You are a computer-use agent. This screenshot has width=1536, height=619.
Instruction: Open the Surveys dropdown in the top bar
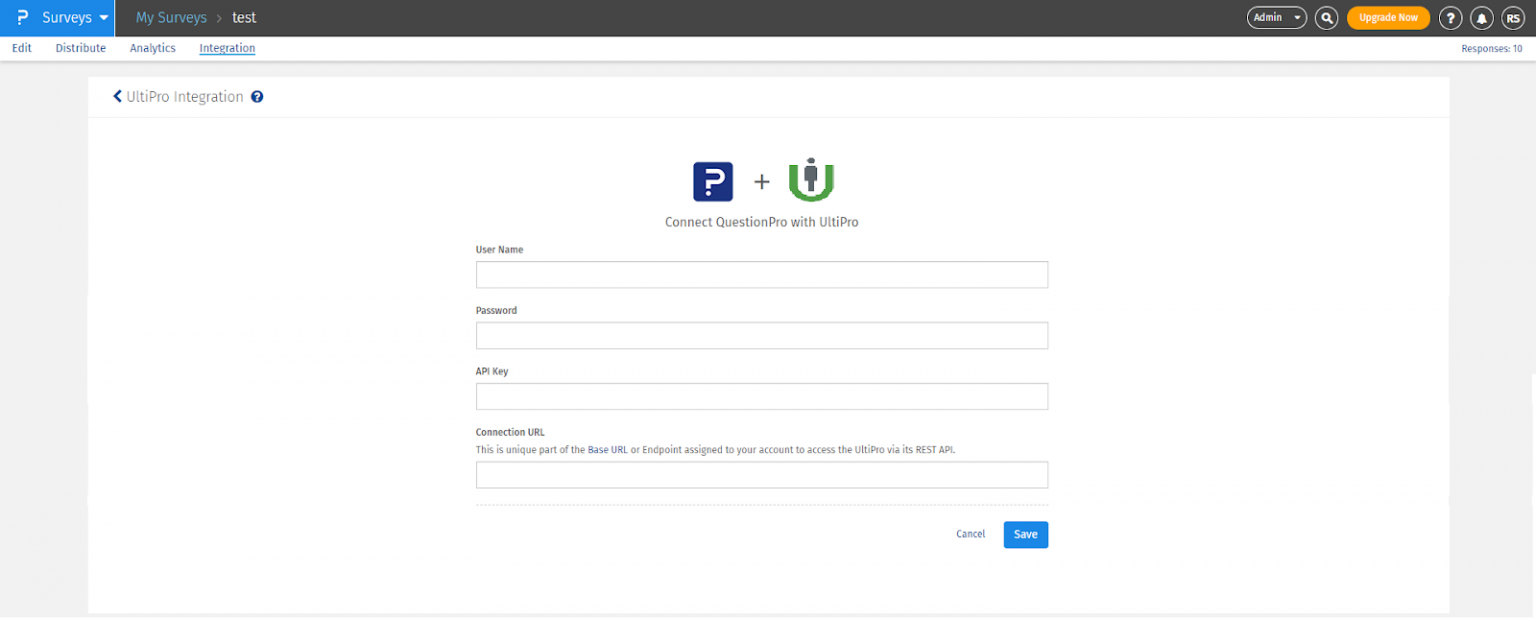pyautogui.click(x=68, y=17)
